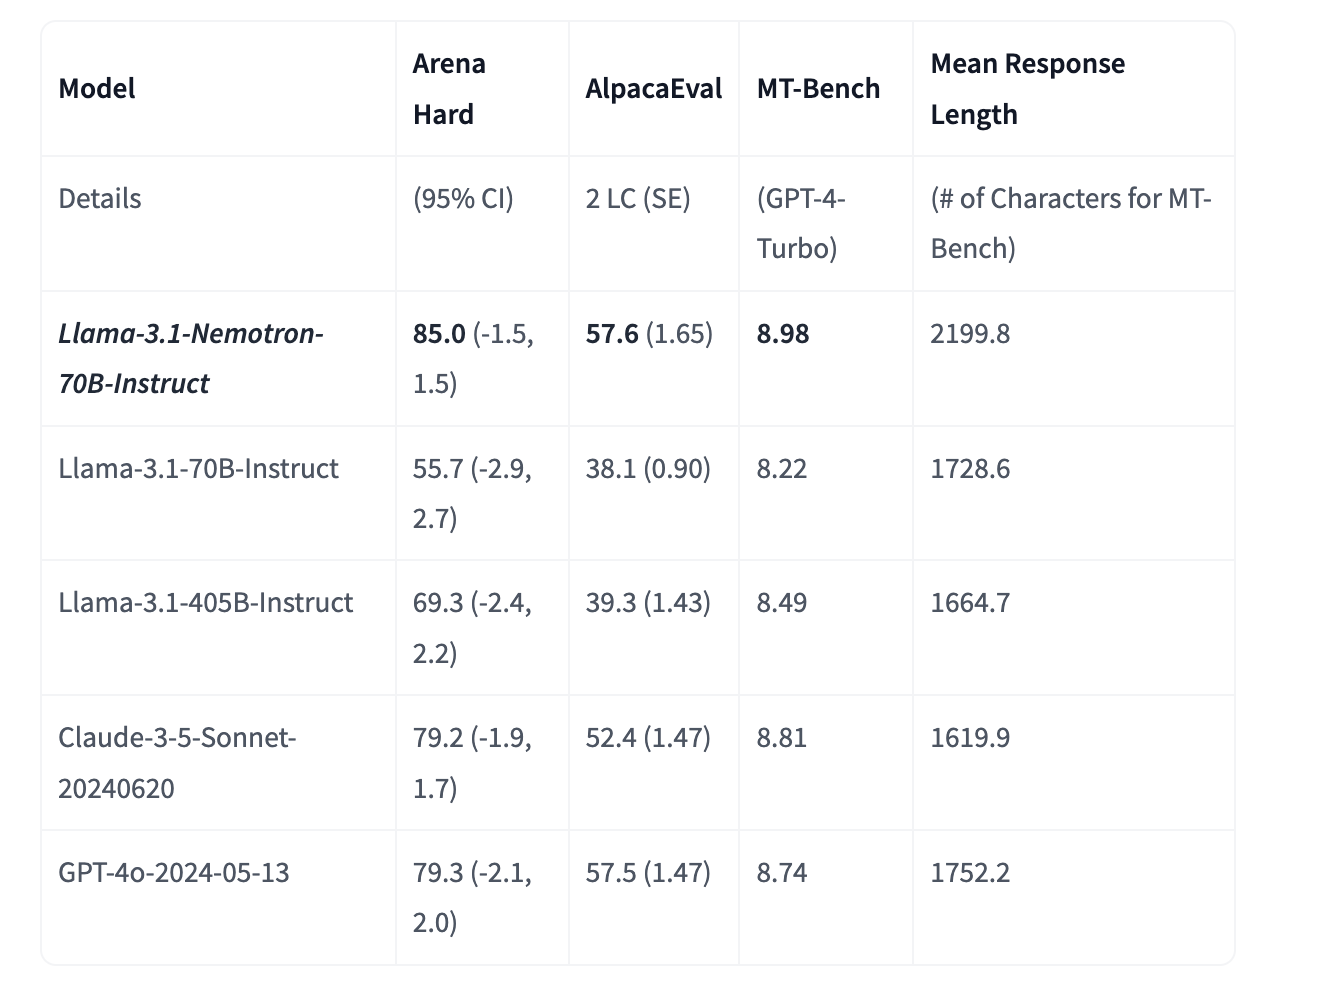Click the bold 85.0 Arena Hard score
The image size is (1328, 992).
pyautogui.click(x=439, y=334)
